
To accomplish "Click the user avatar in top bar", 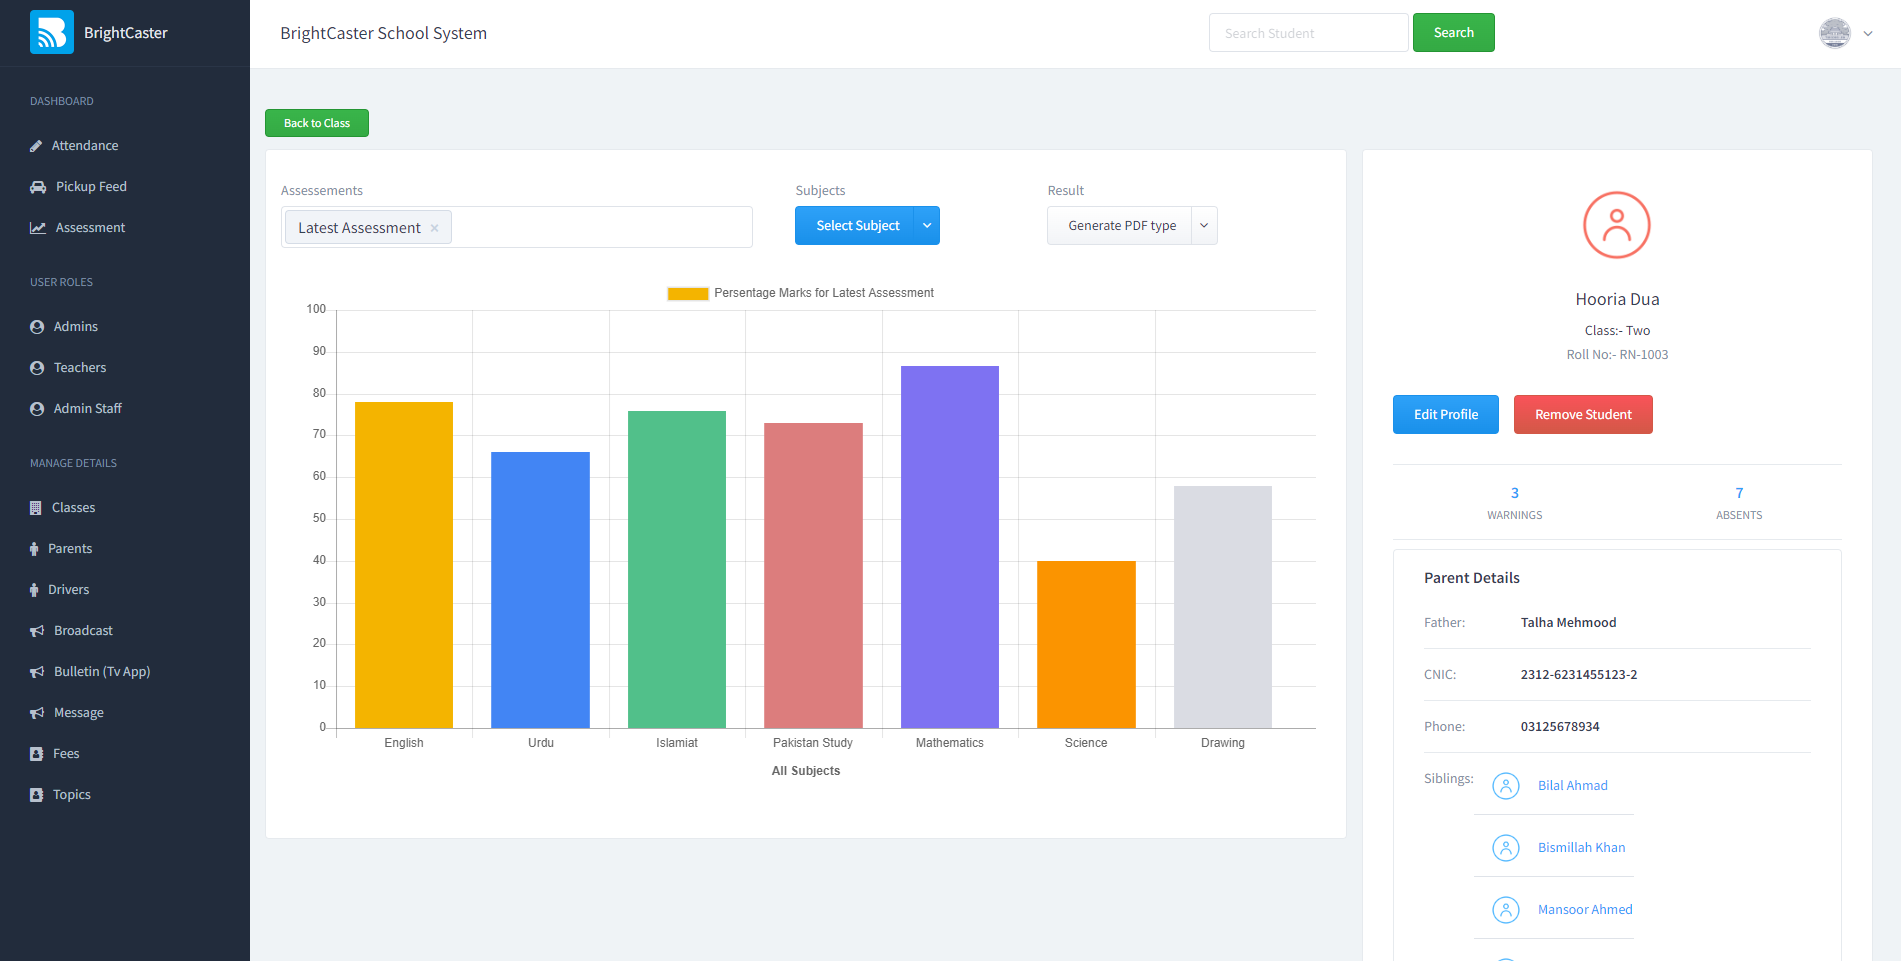I will pos(1834,33).
